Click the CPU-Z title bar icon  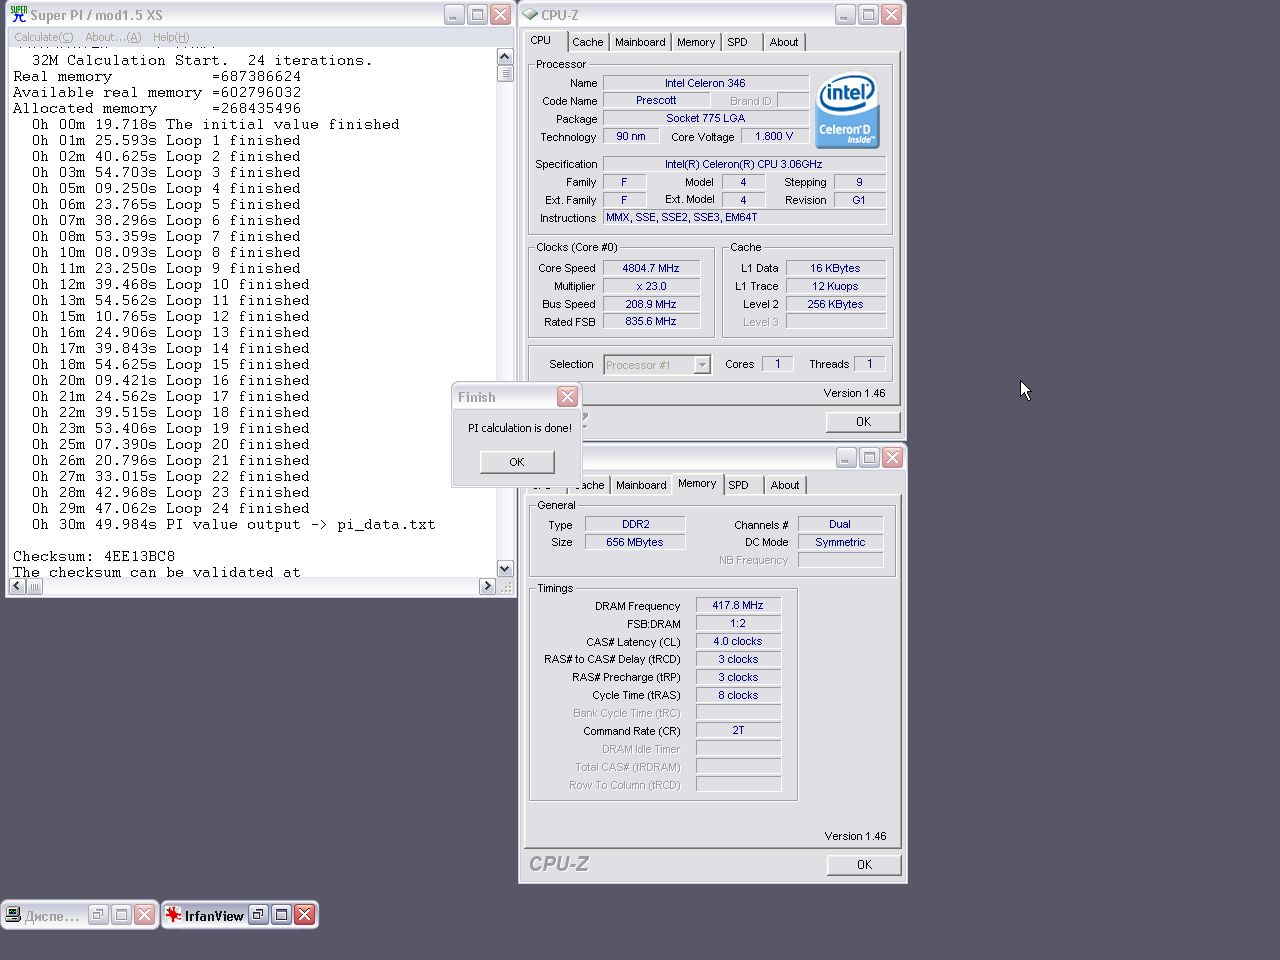(x=530, y=14)
